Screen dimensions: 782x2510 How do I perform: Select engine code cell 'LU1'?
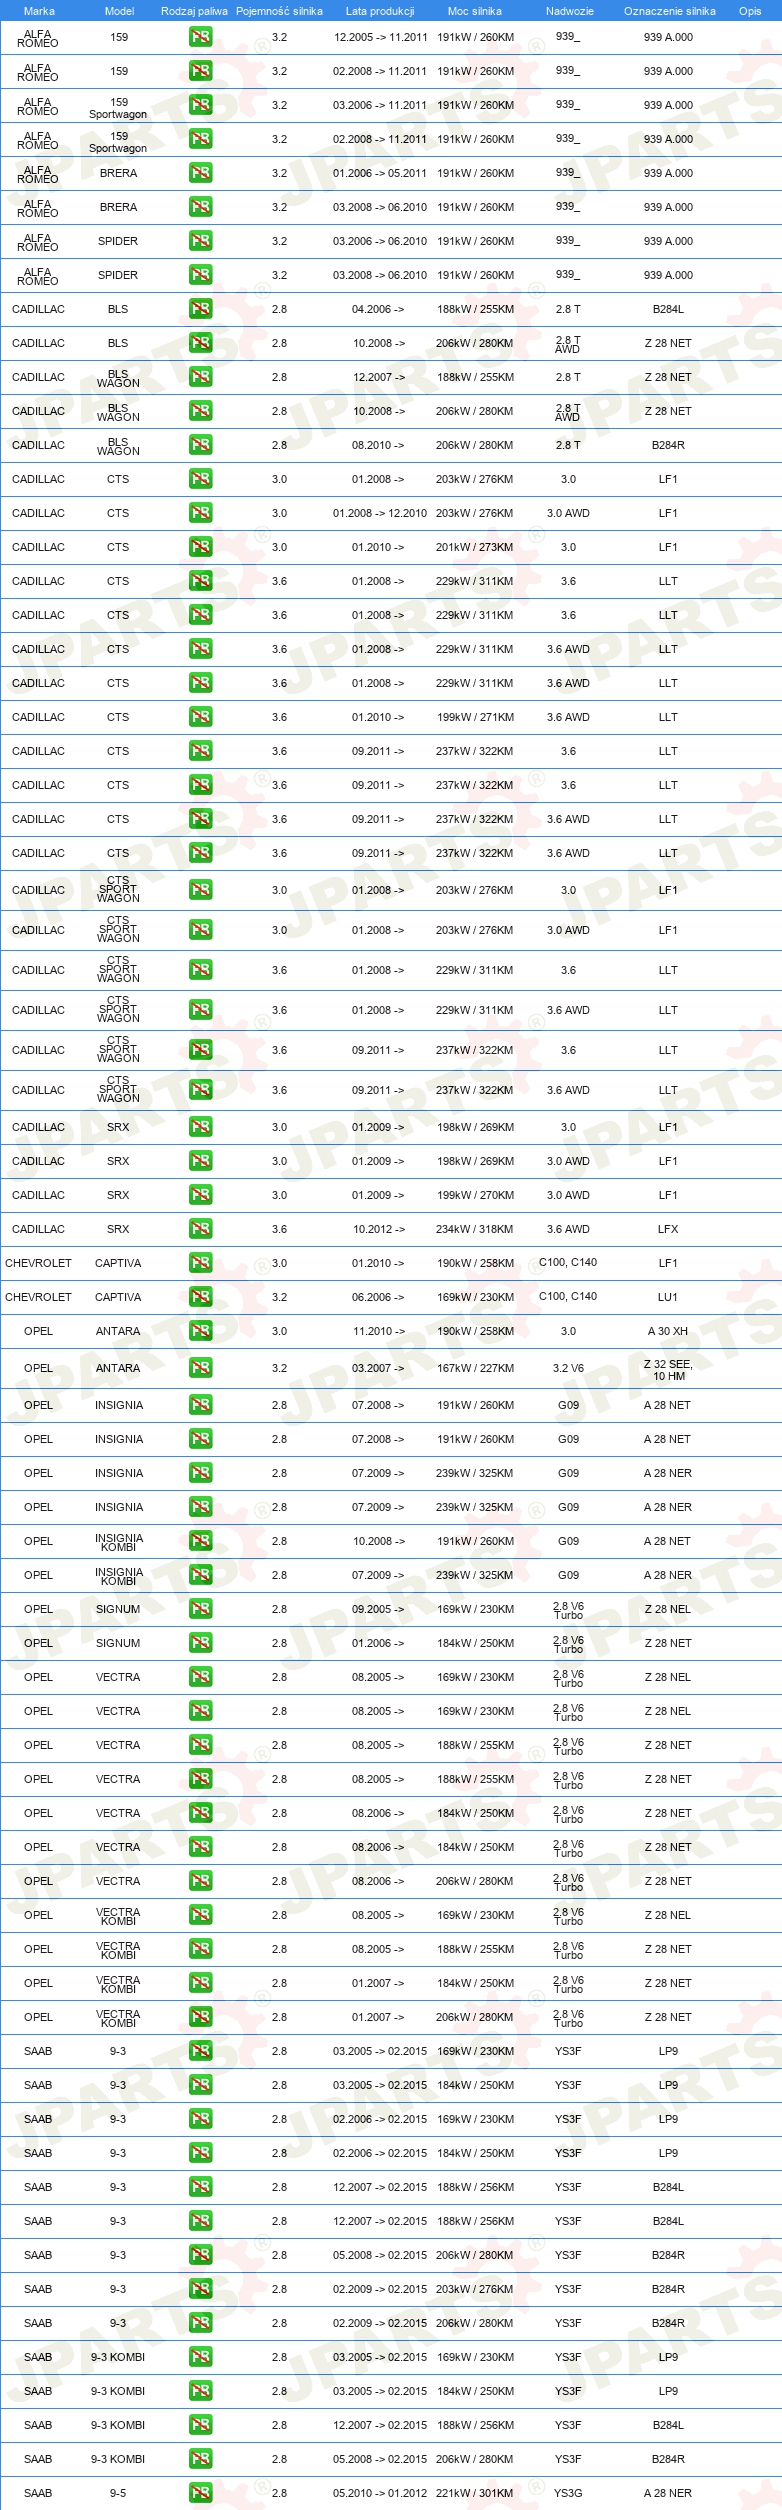(x=668, y=1297)
